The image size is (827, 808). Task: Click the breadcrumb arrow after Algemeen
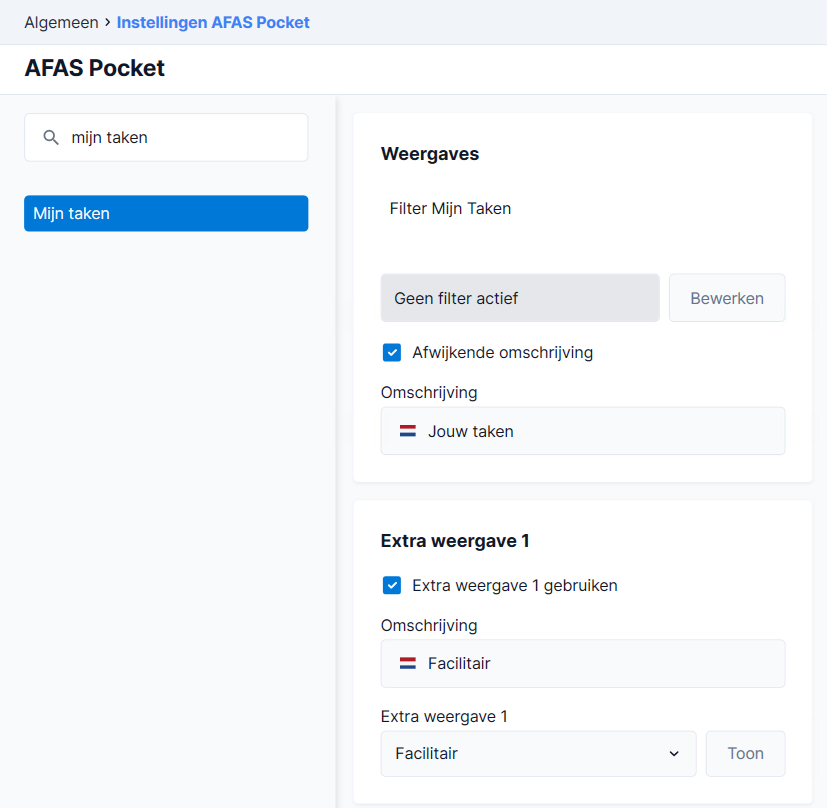pyautogui.click(x=108, y=22)
